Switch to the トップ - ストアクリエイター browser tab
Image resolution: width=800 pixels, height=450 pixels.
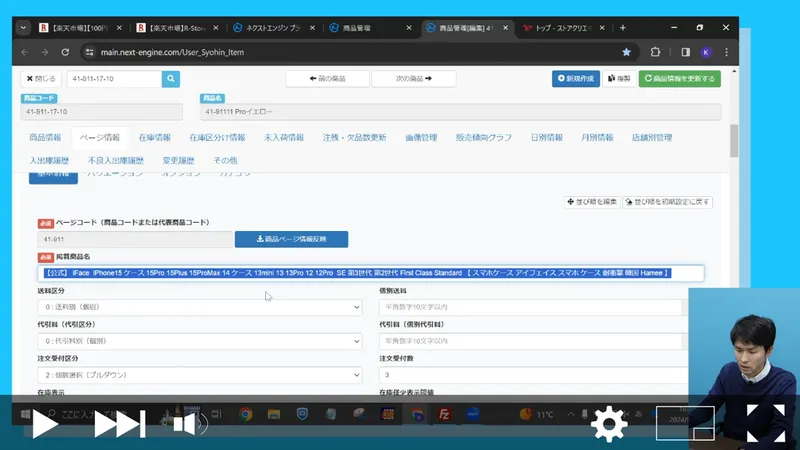click(563, 28)
